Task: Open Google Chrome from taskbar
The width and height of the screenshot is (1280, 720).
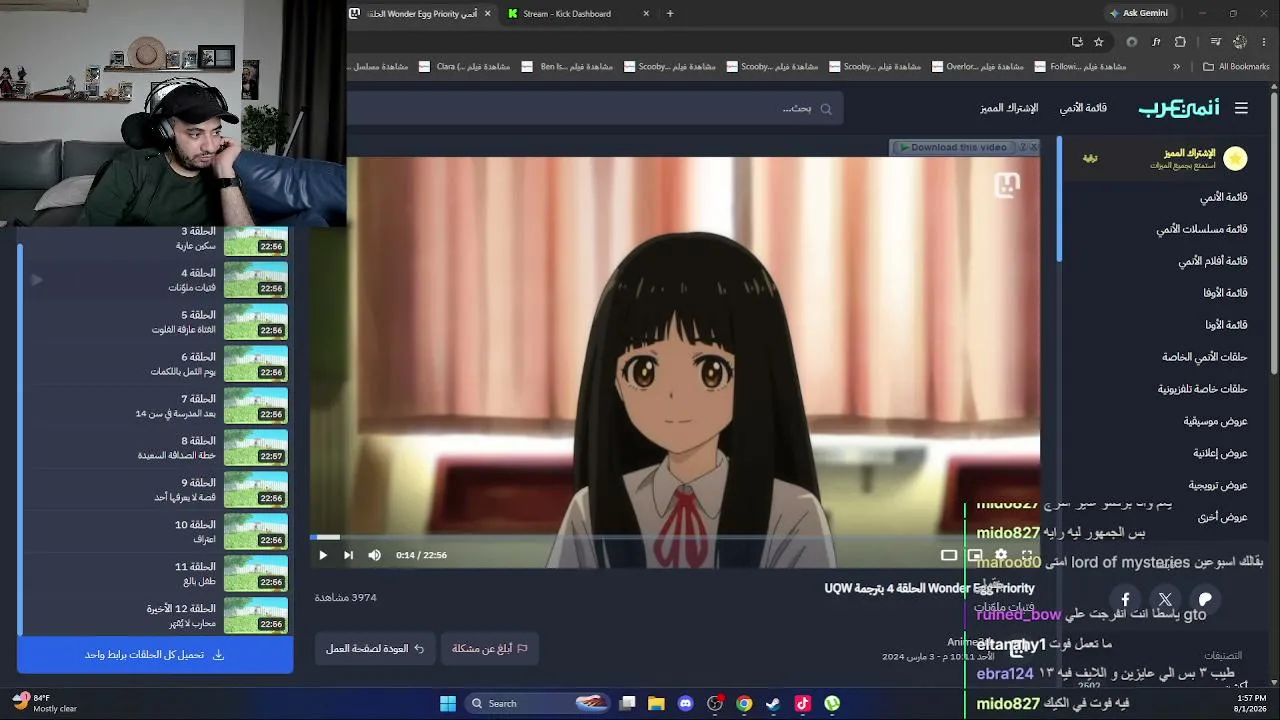Action: pyautogui.click(x=744, y=703)
